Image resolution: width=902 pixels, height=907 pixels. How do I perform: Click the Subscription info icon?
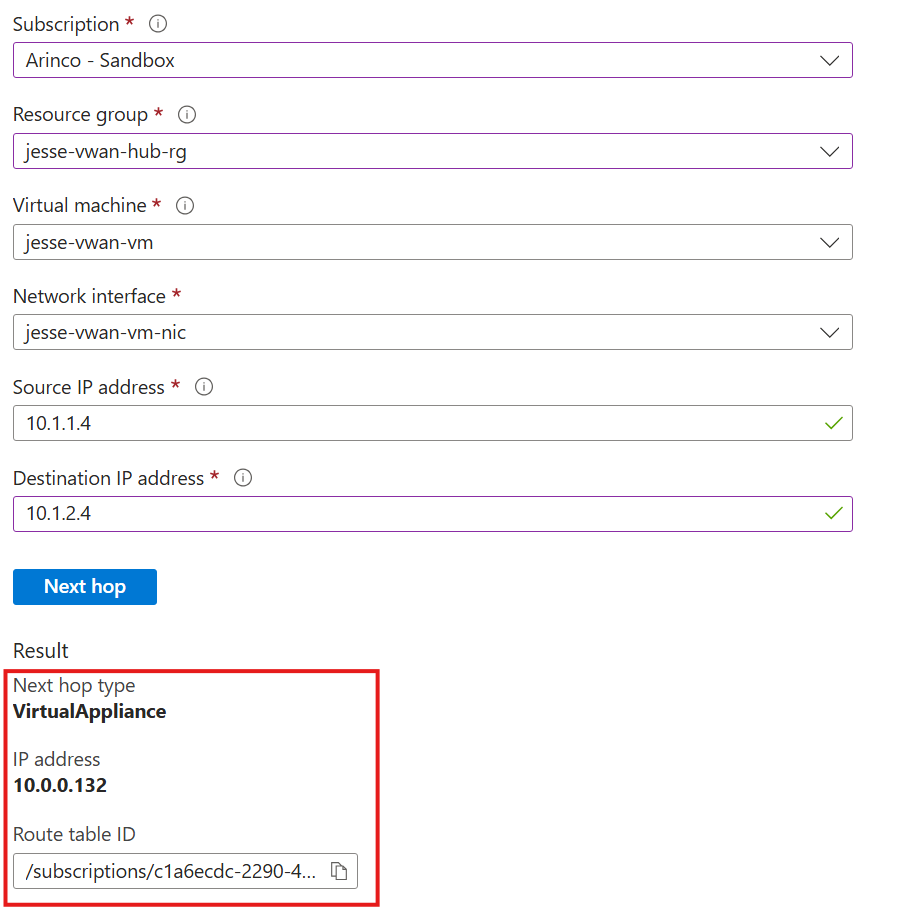157,23
